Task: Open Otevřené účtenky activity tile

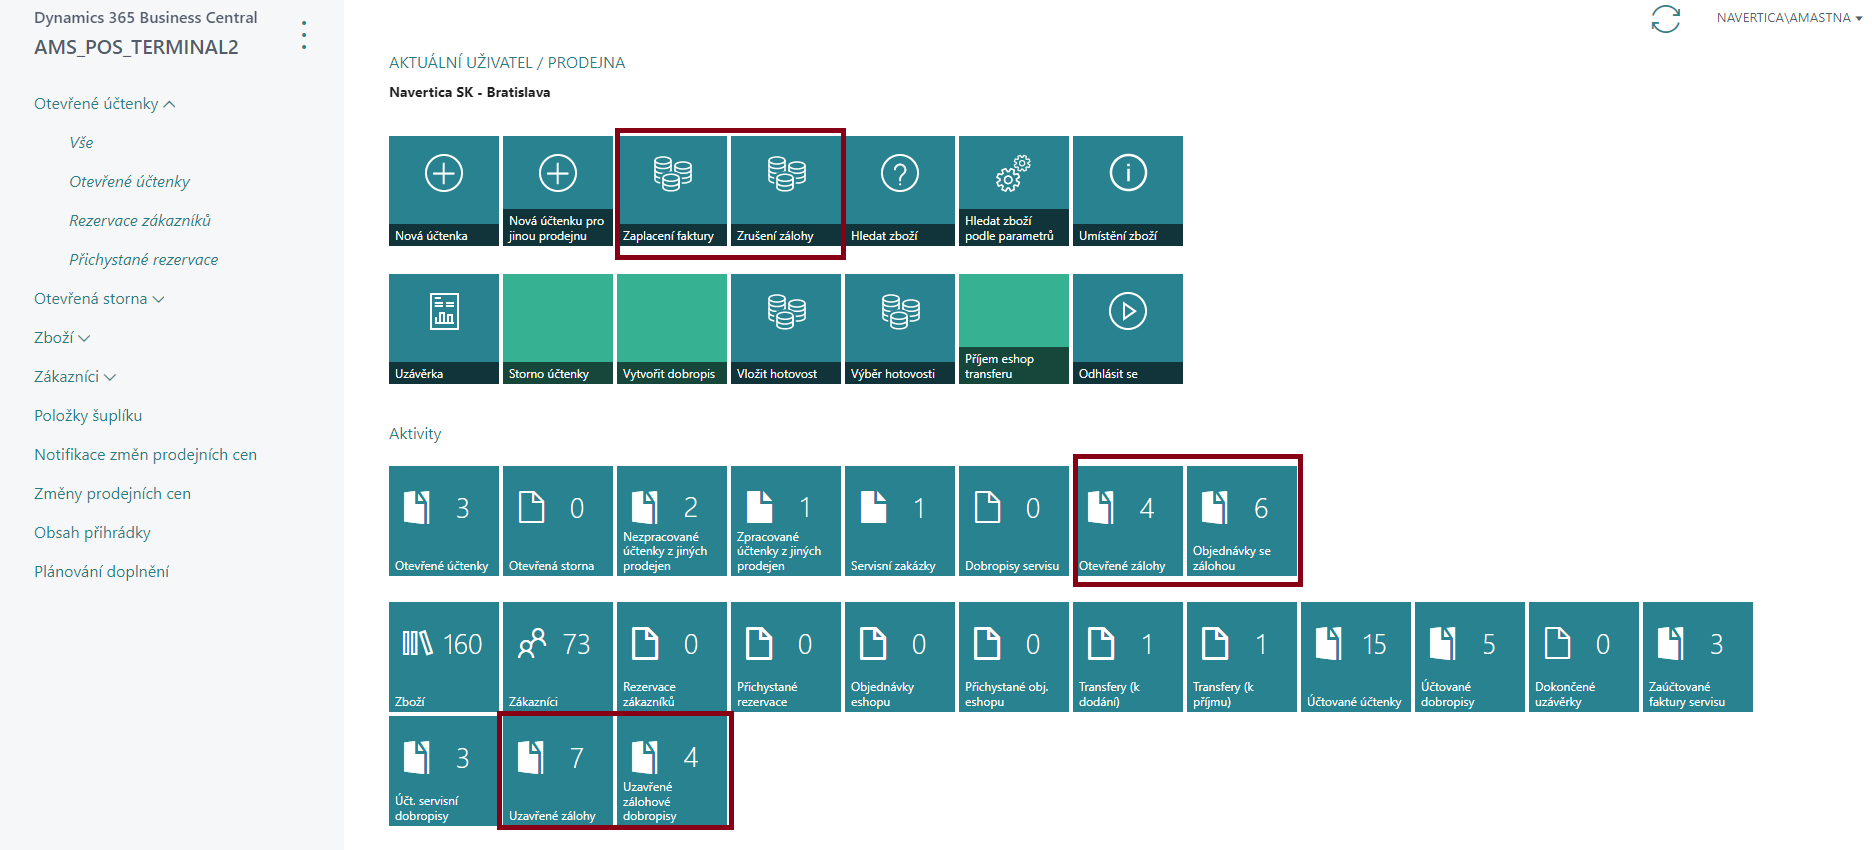Action: [x=444, y=521]
